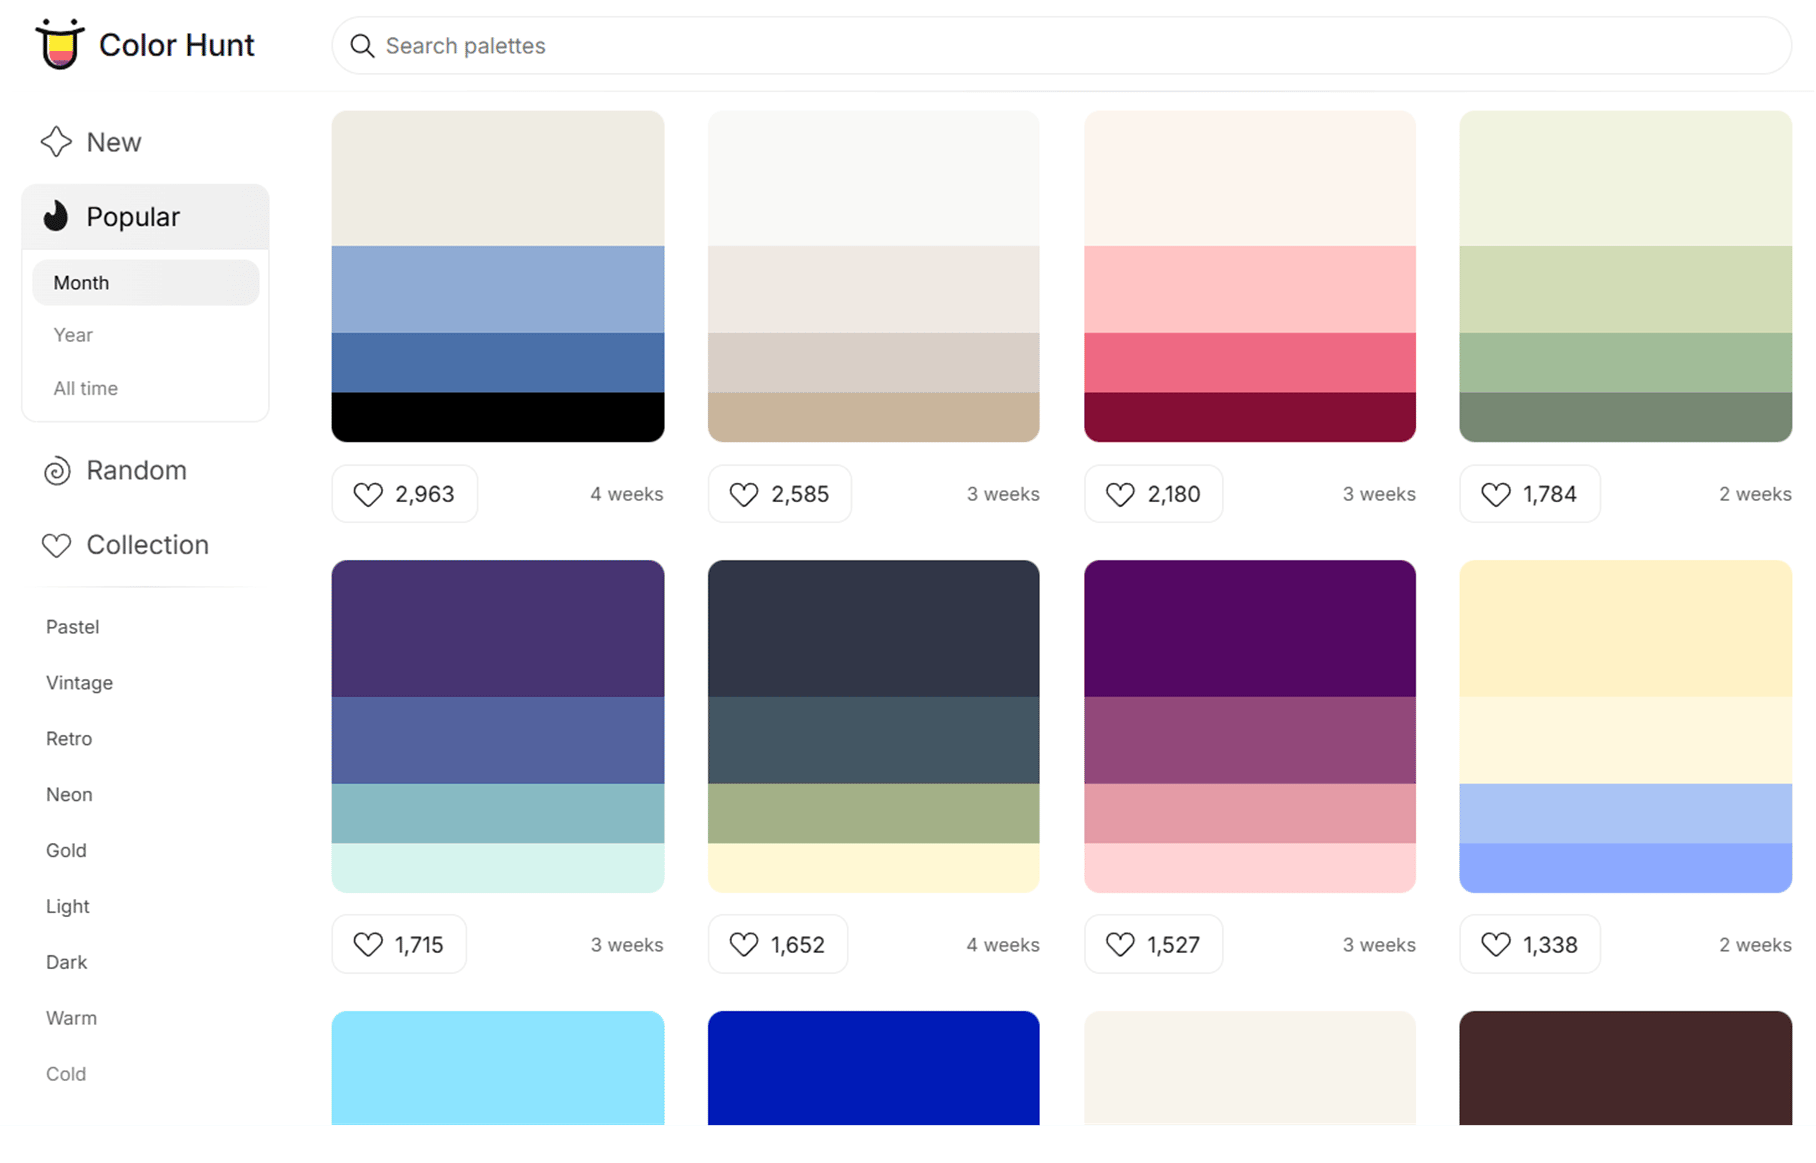Pick the dark maroon swatch in pink palette
Screen dimensions: 1816x1163
coord(1249,417)
